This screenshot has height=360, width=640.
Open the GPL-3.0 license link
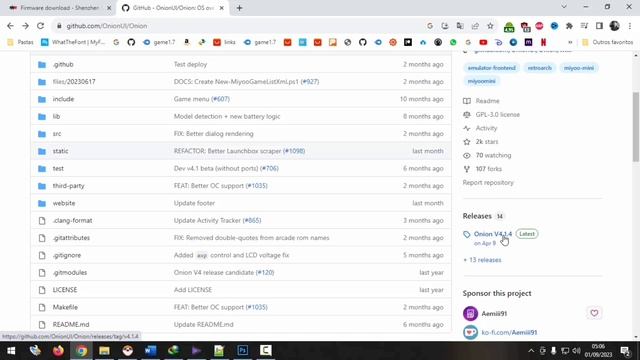pos(498,115)
